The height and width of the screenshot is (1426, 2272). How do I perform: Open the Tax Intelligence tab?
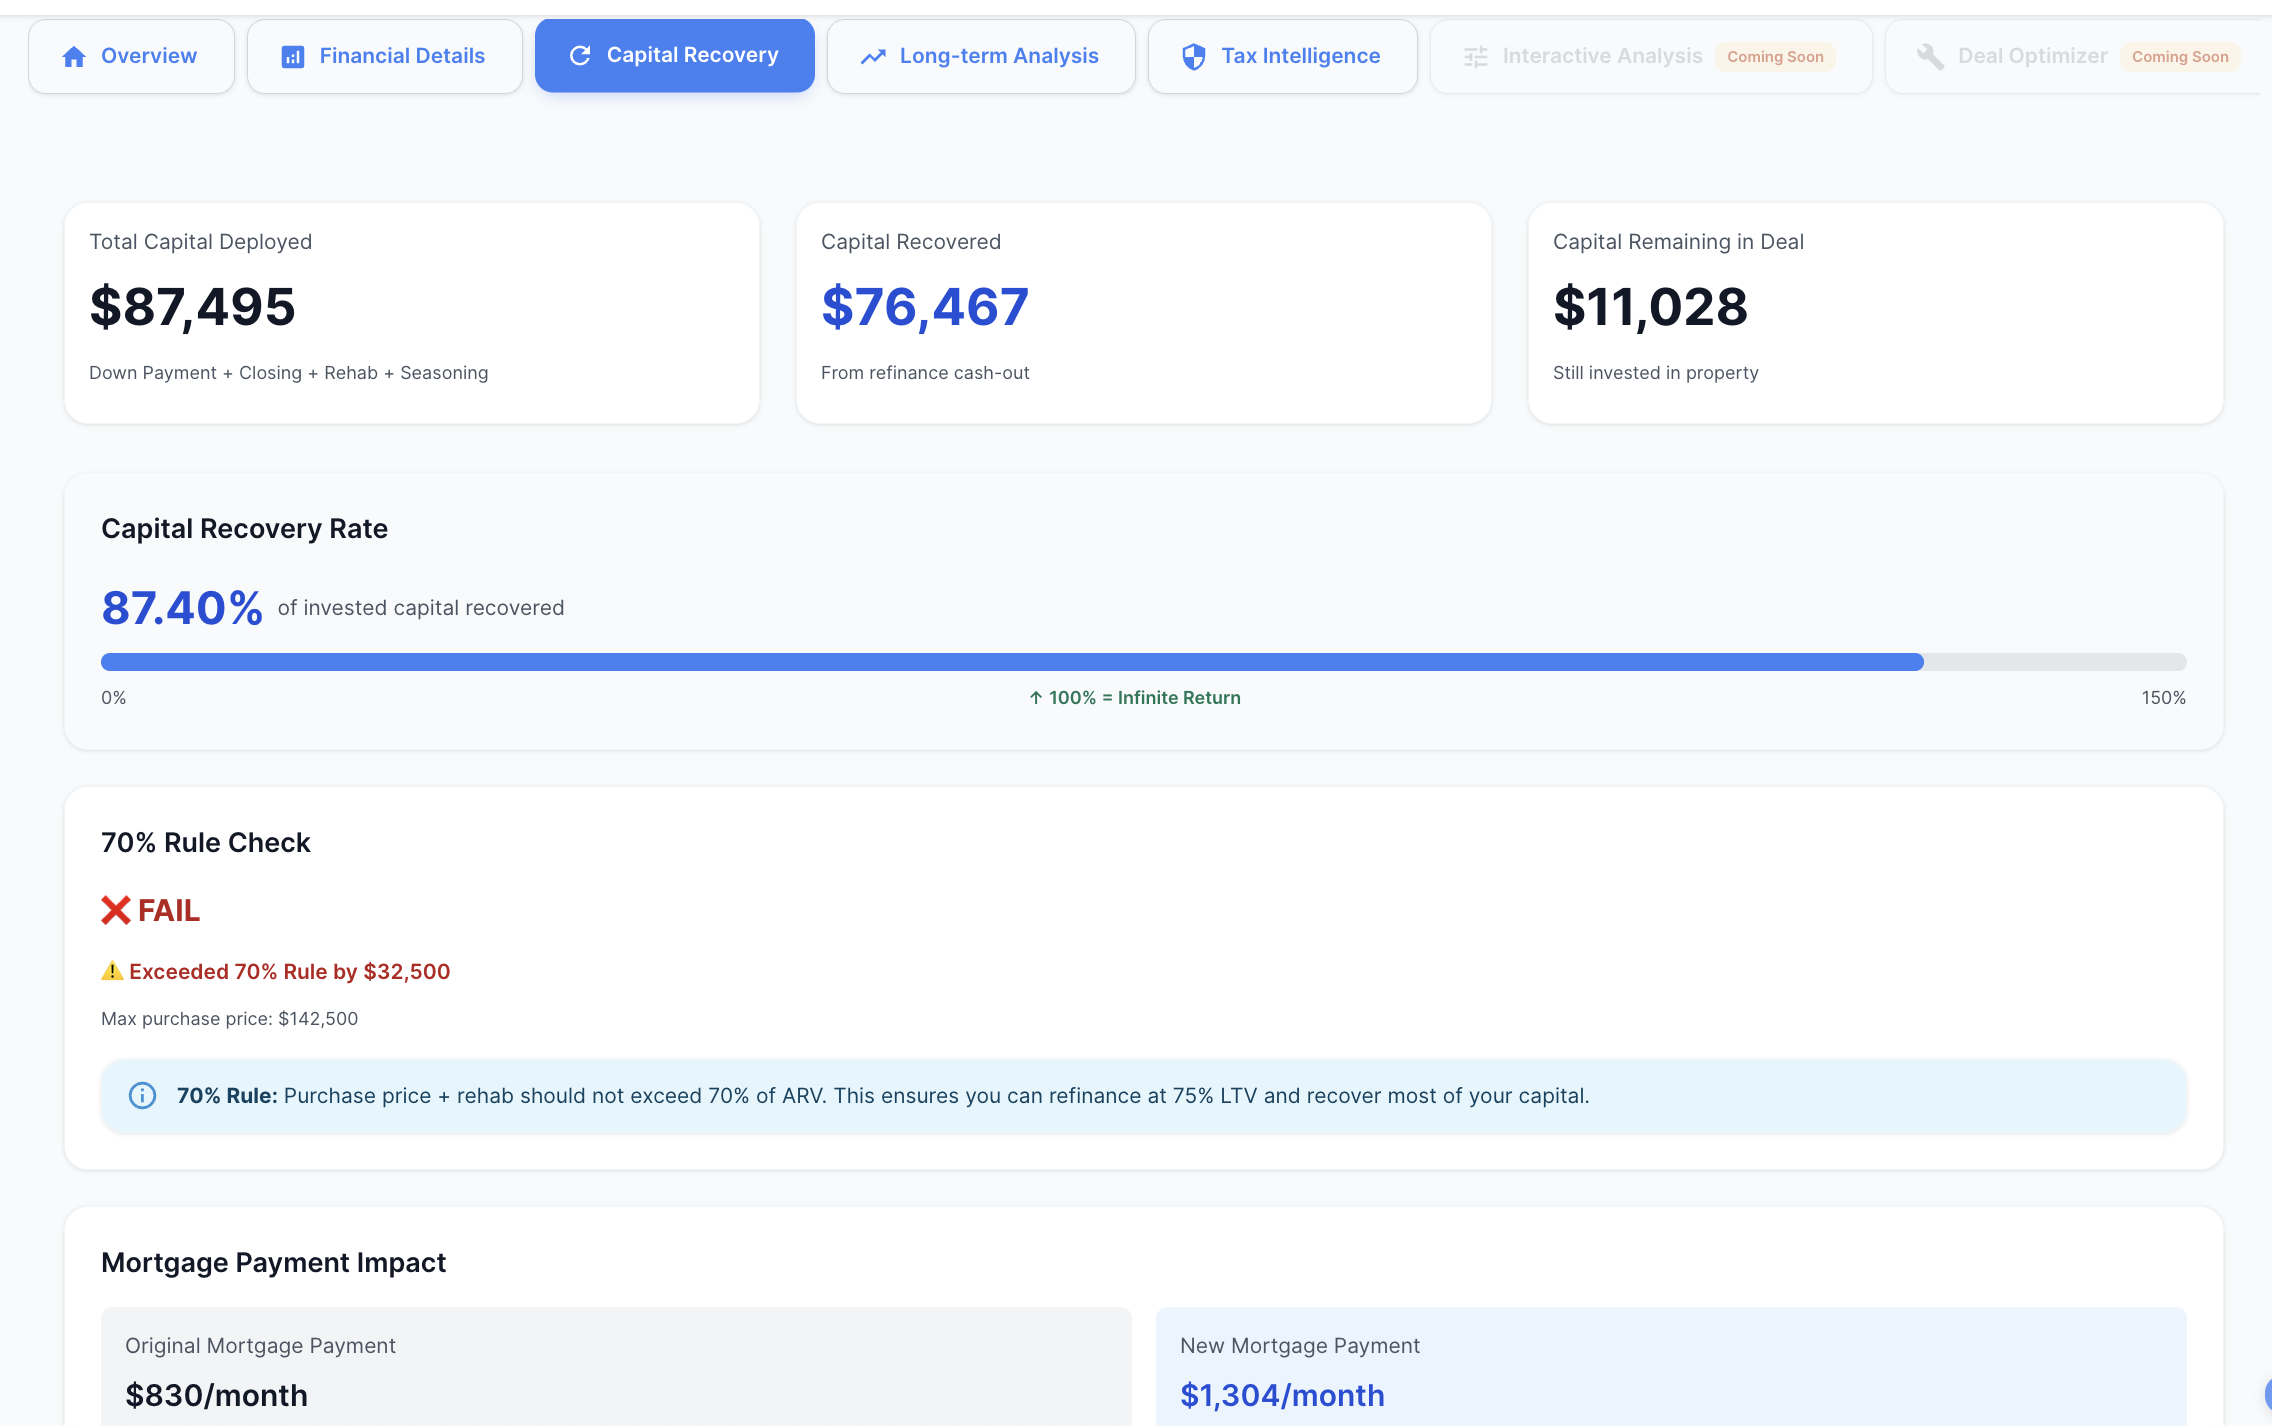click(1283, 56)
